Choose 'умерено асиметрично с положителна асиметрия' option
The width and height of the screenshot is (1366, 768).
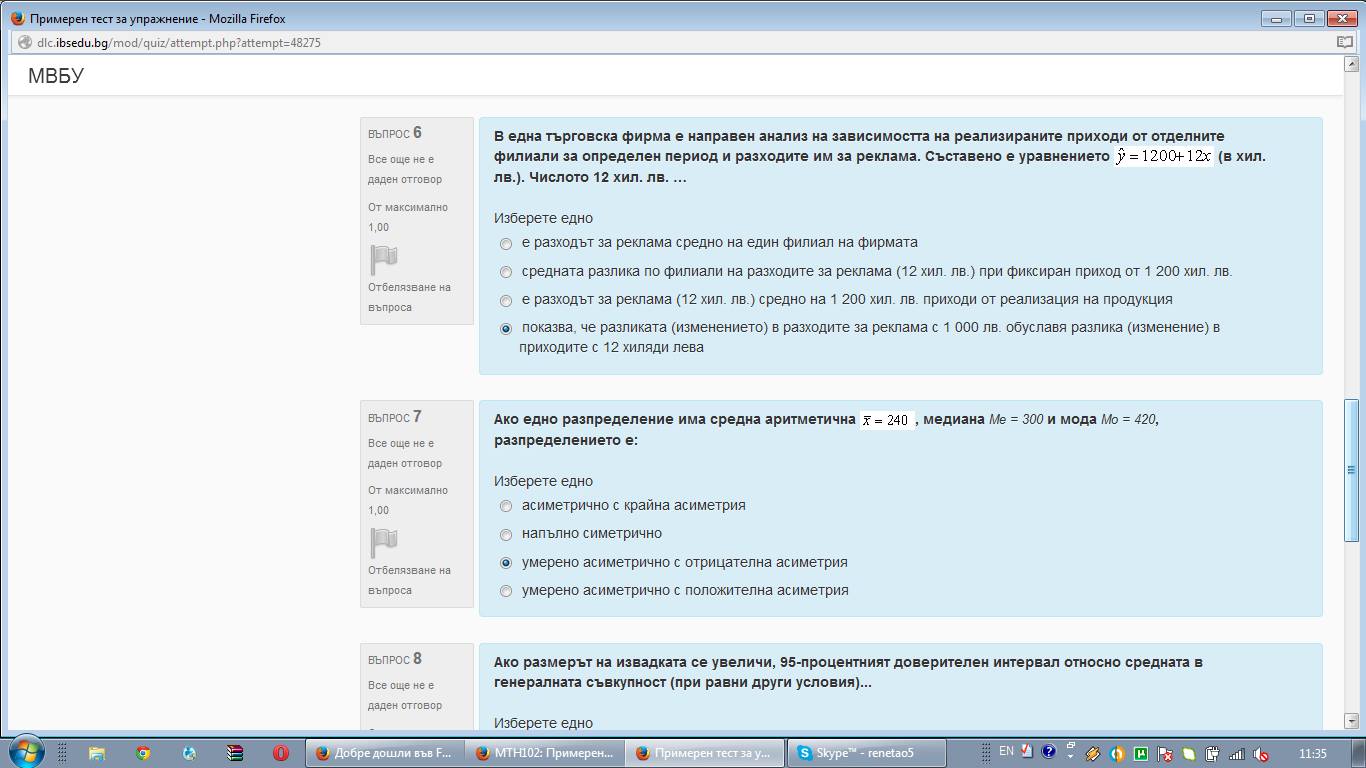(506, 591)
